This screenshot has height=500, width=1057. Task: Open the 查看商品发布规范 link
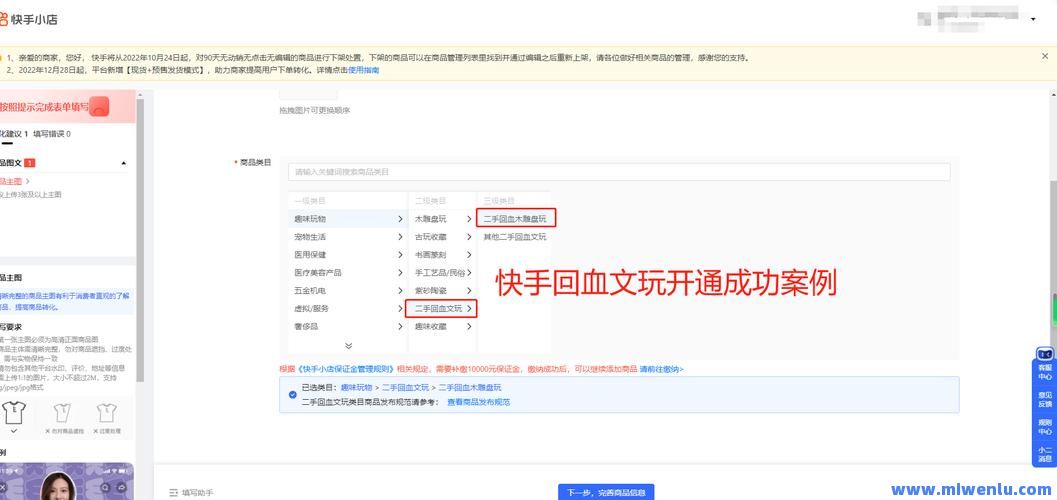pos(479,402)
